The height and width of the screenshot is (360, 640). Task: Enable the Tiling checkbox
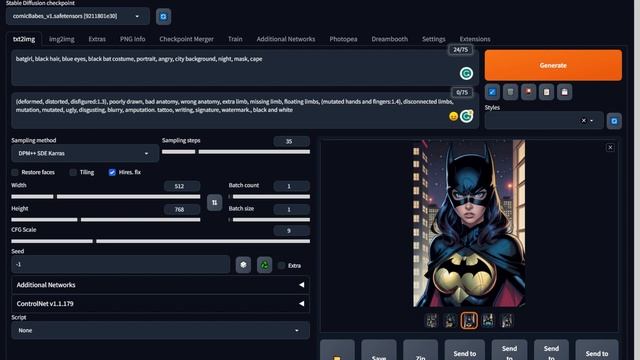pyautogui.click(x=73, y=172)
